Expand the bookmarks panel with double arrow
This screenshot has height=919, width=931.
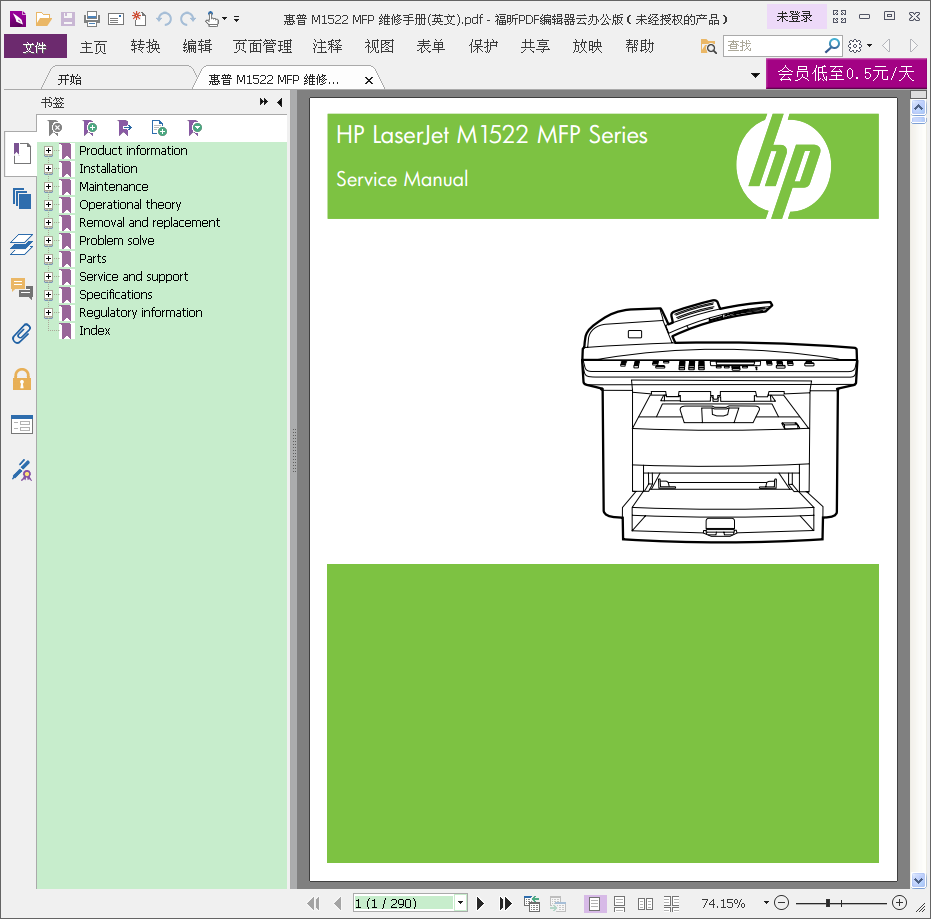264,102
